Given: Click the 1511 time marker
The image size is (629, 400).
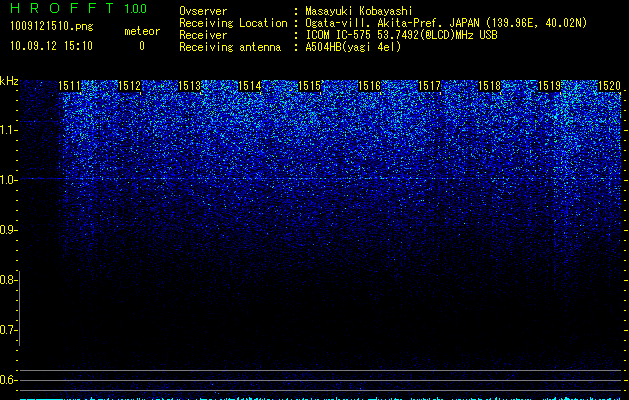Looking at the screenshot, I should pyautogui.click(x=69, y=86).
